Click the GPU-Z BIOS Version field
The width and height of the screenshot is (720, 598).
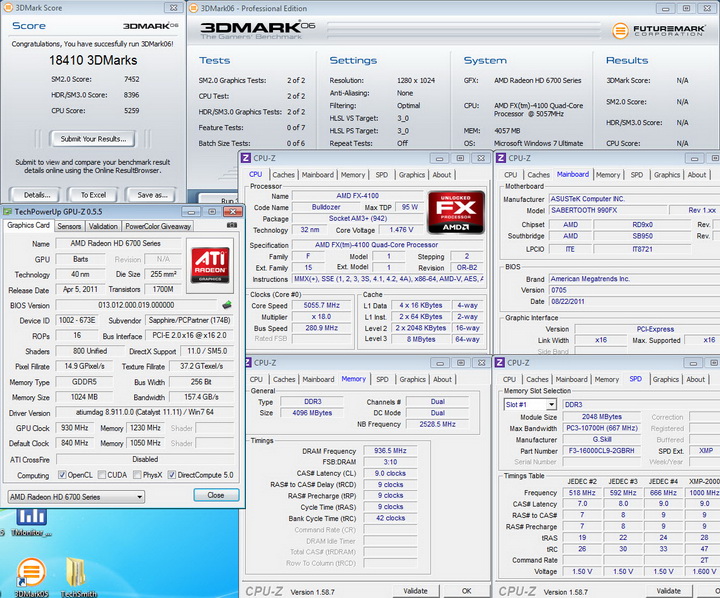click(x=136, y=305)
